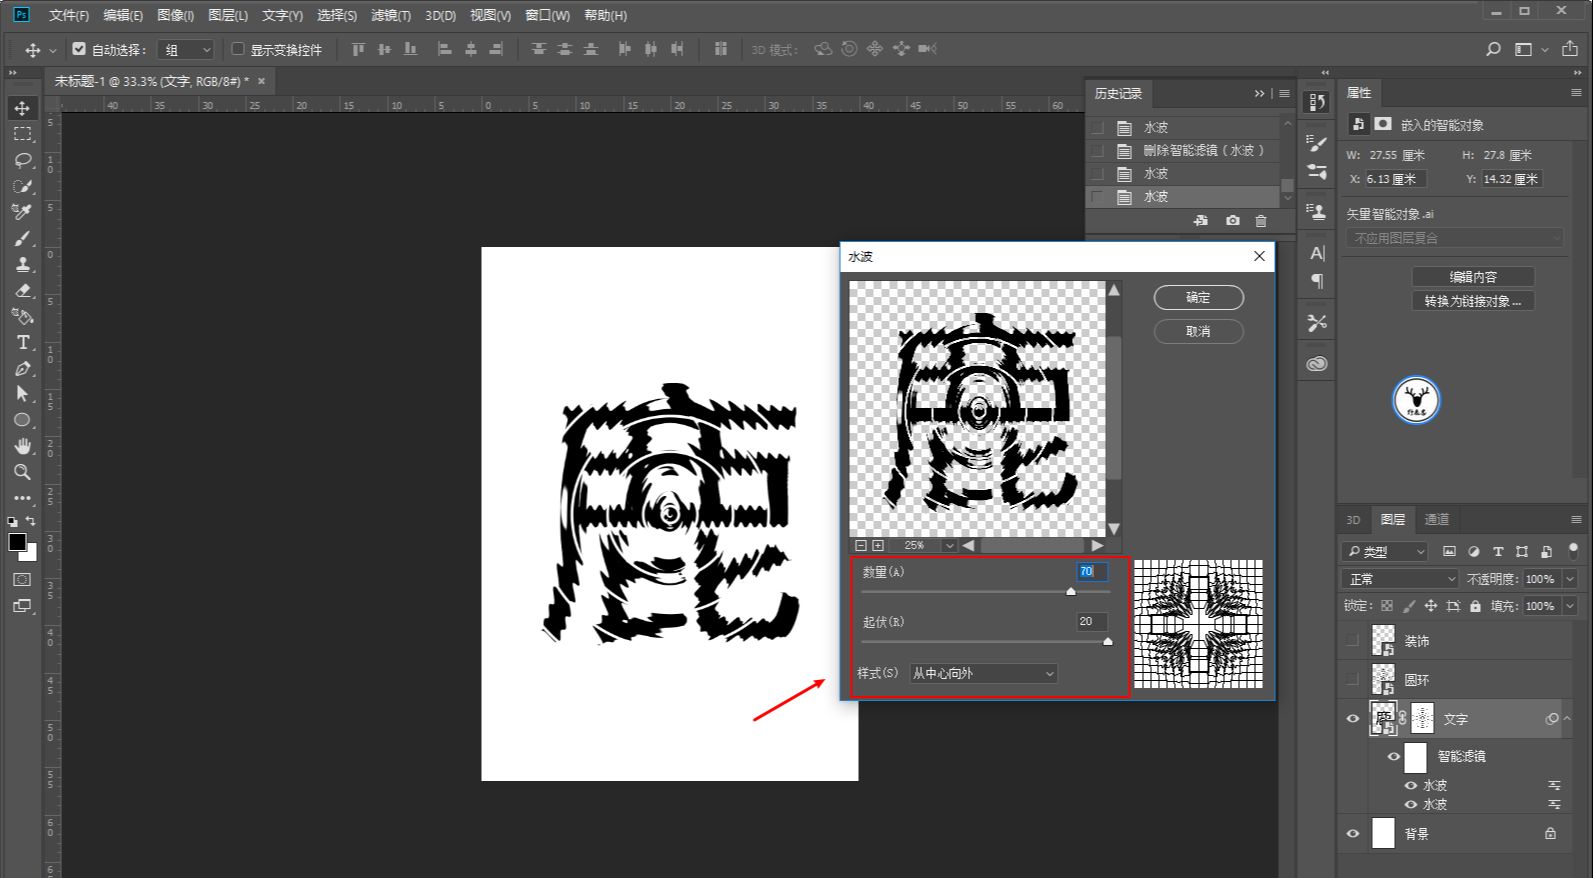Open the opacity 不透明度 dropdown arrow
1593x878 pixels.
click(1569, 579)
